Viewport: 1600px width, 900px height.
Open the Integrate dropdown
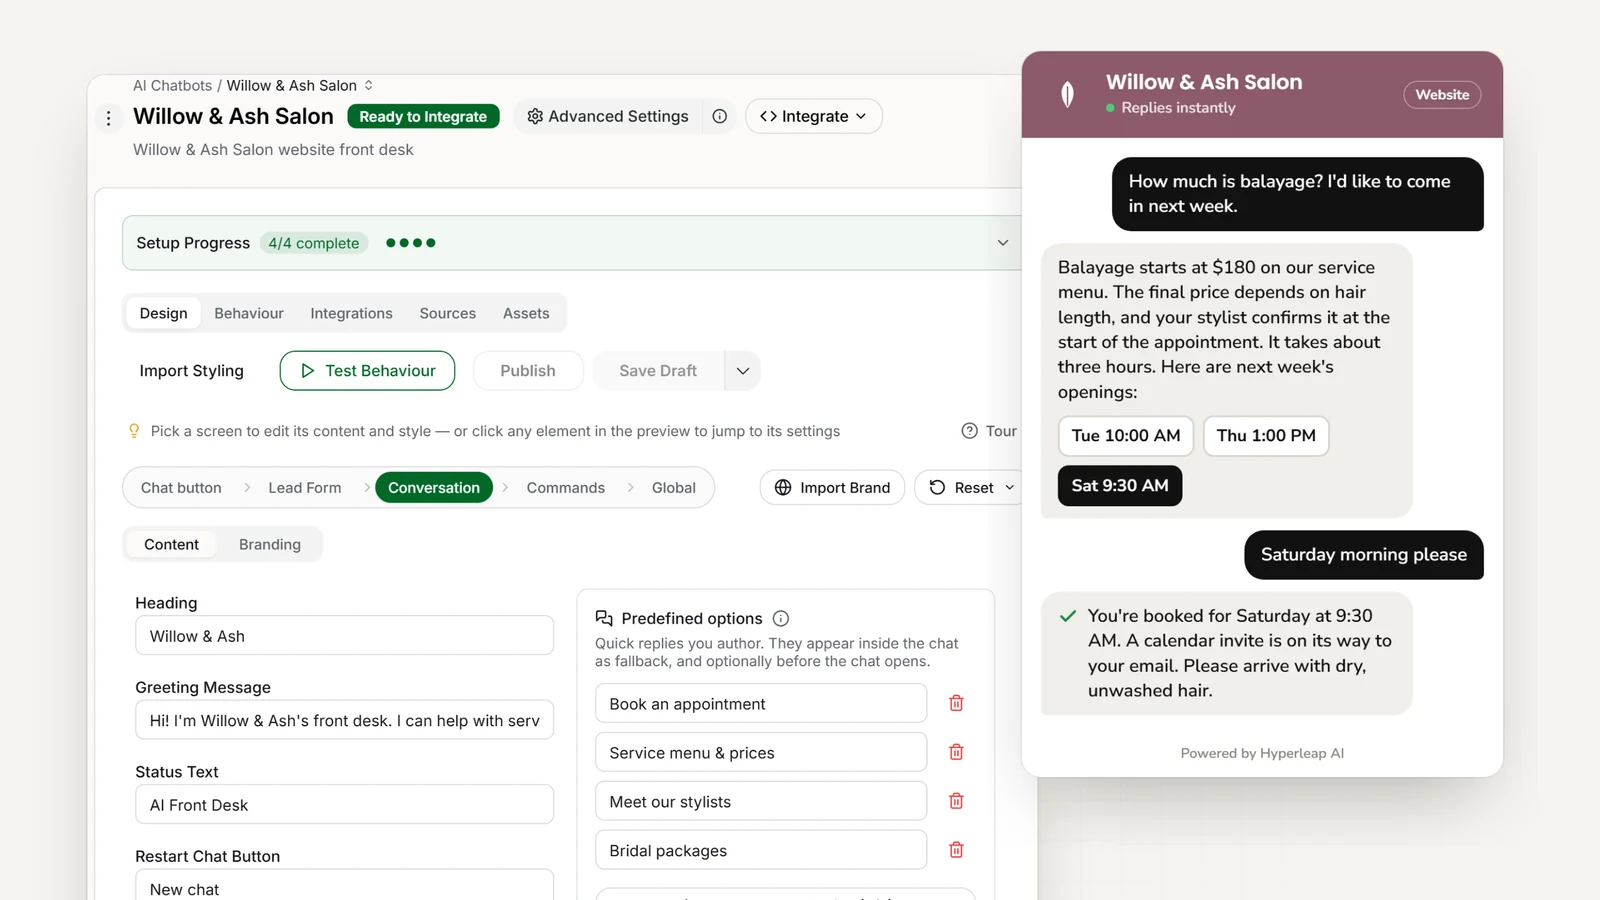(x=813, y=116)
